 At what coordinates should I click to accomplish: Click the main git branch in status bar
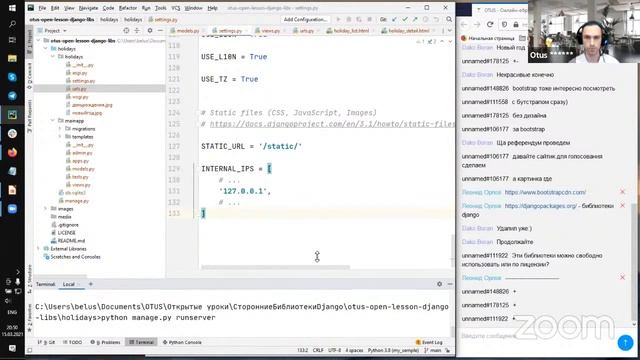(433, 350)
